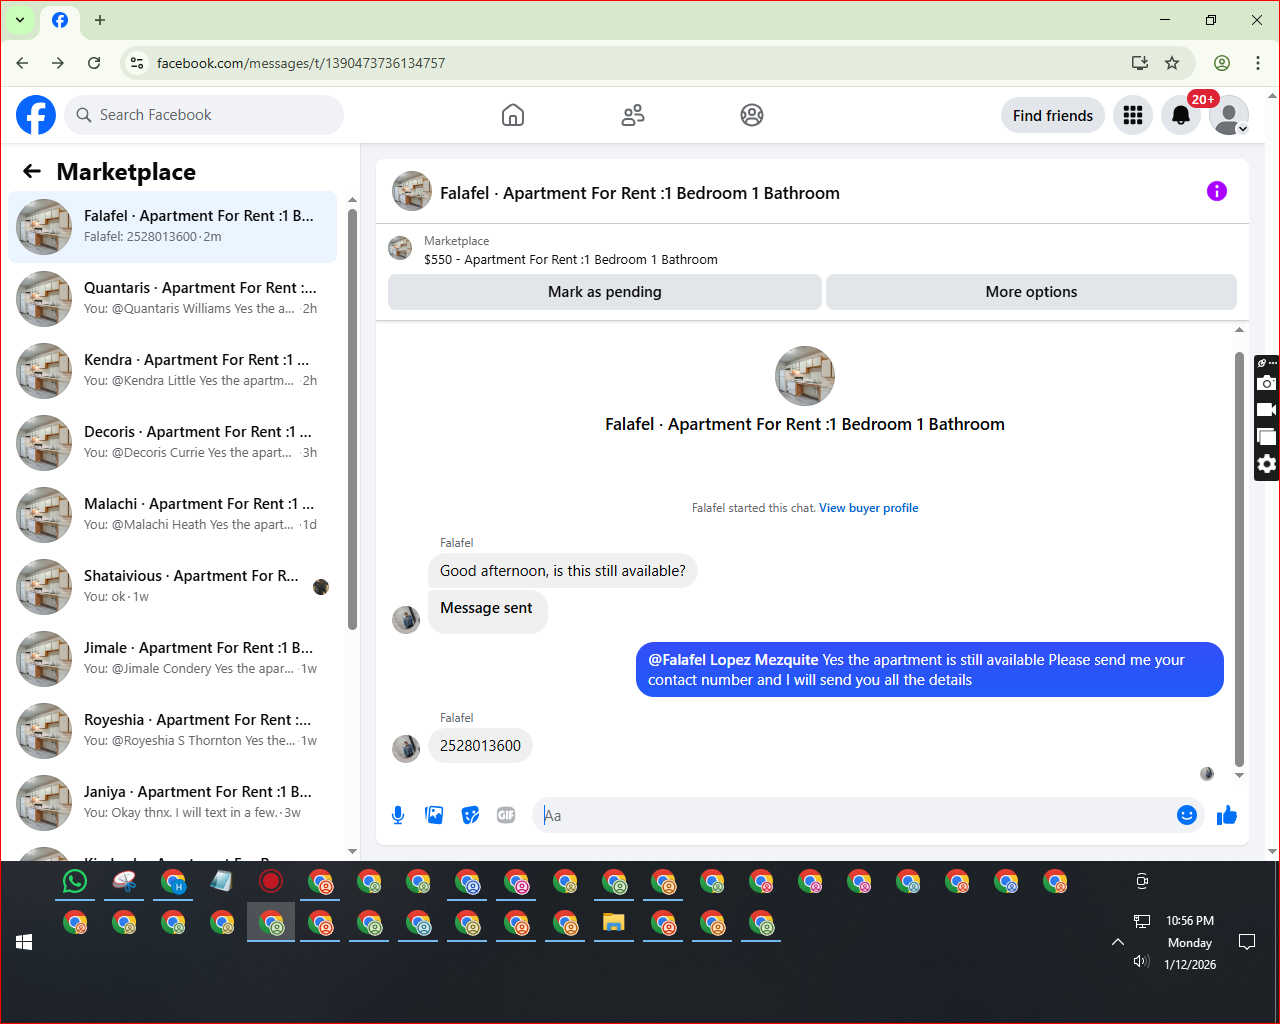The height and width of the screenshot is (1024, 1280).
Task: Click the browser address bar URL
Action: (x=300, y=63)
